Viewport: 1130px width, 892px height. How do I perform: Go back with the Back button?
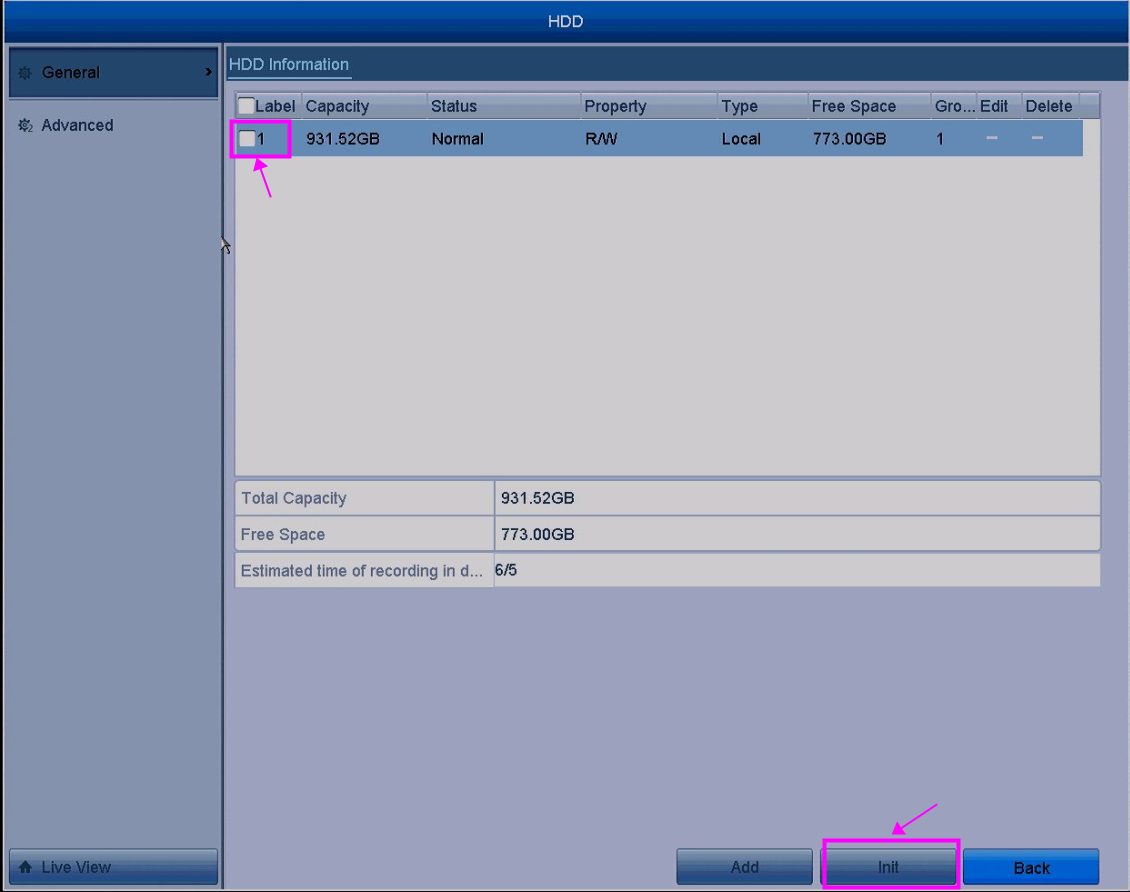pyautogui.click(x=1031, y=867)
